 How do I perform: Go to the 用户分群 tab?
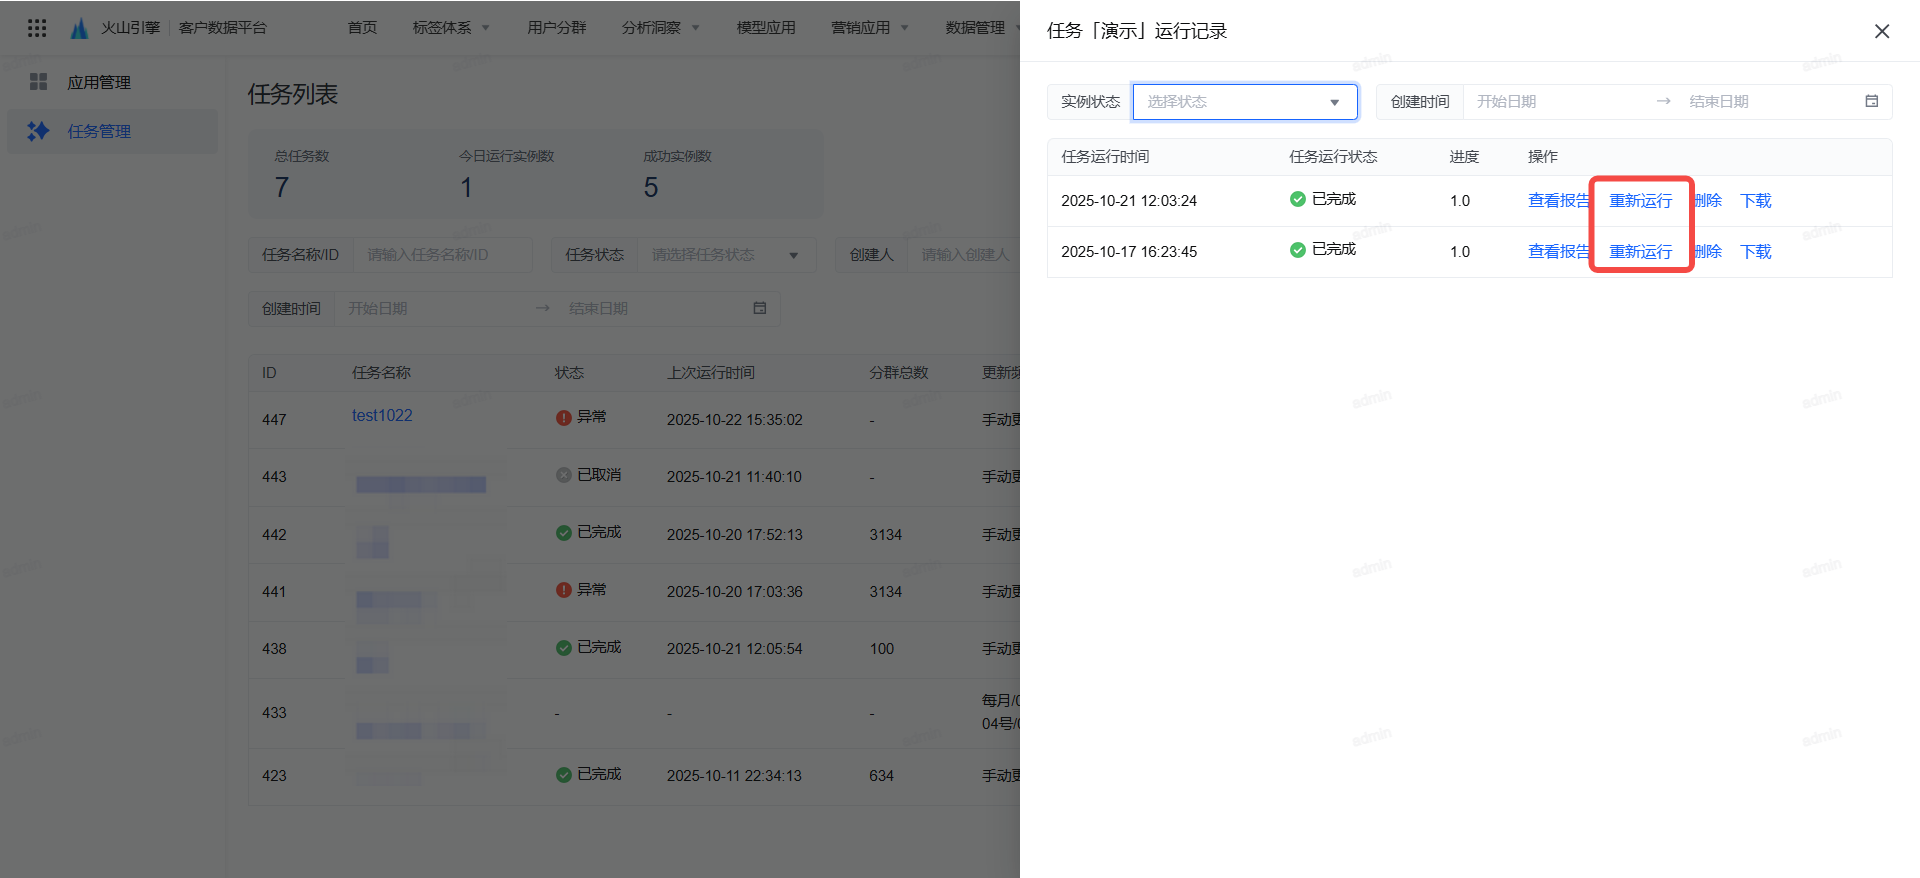pyautogui.click(x=556, y=28)
